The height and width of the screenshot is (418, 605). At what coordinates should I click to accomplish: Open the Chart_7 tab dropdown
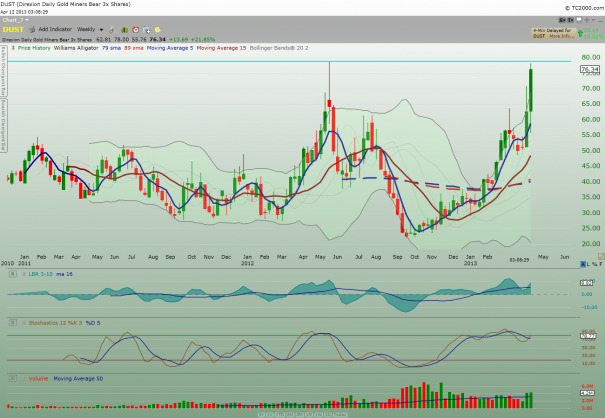(x=15, y=20)
